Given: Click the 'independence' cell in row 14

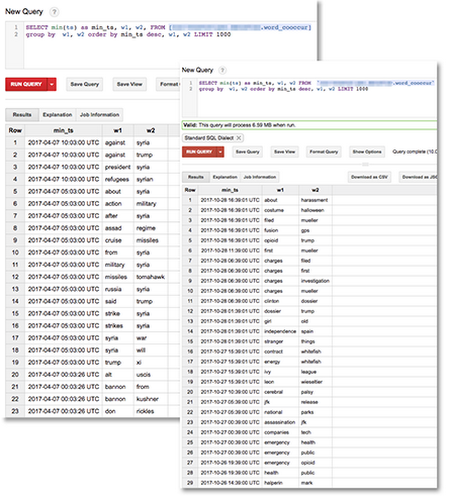Looking at the screenshot, I should click(x=280, y=331).
